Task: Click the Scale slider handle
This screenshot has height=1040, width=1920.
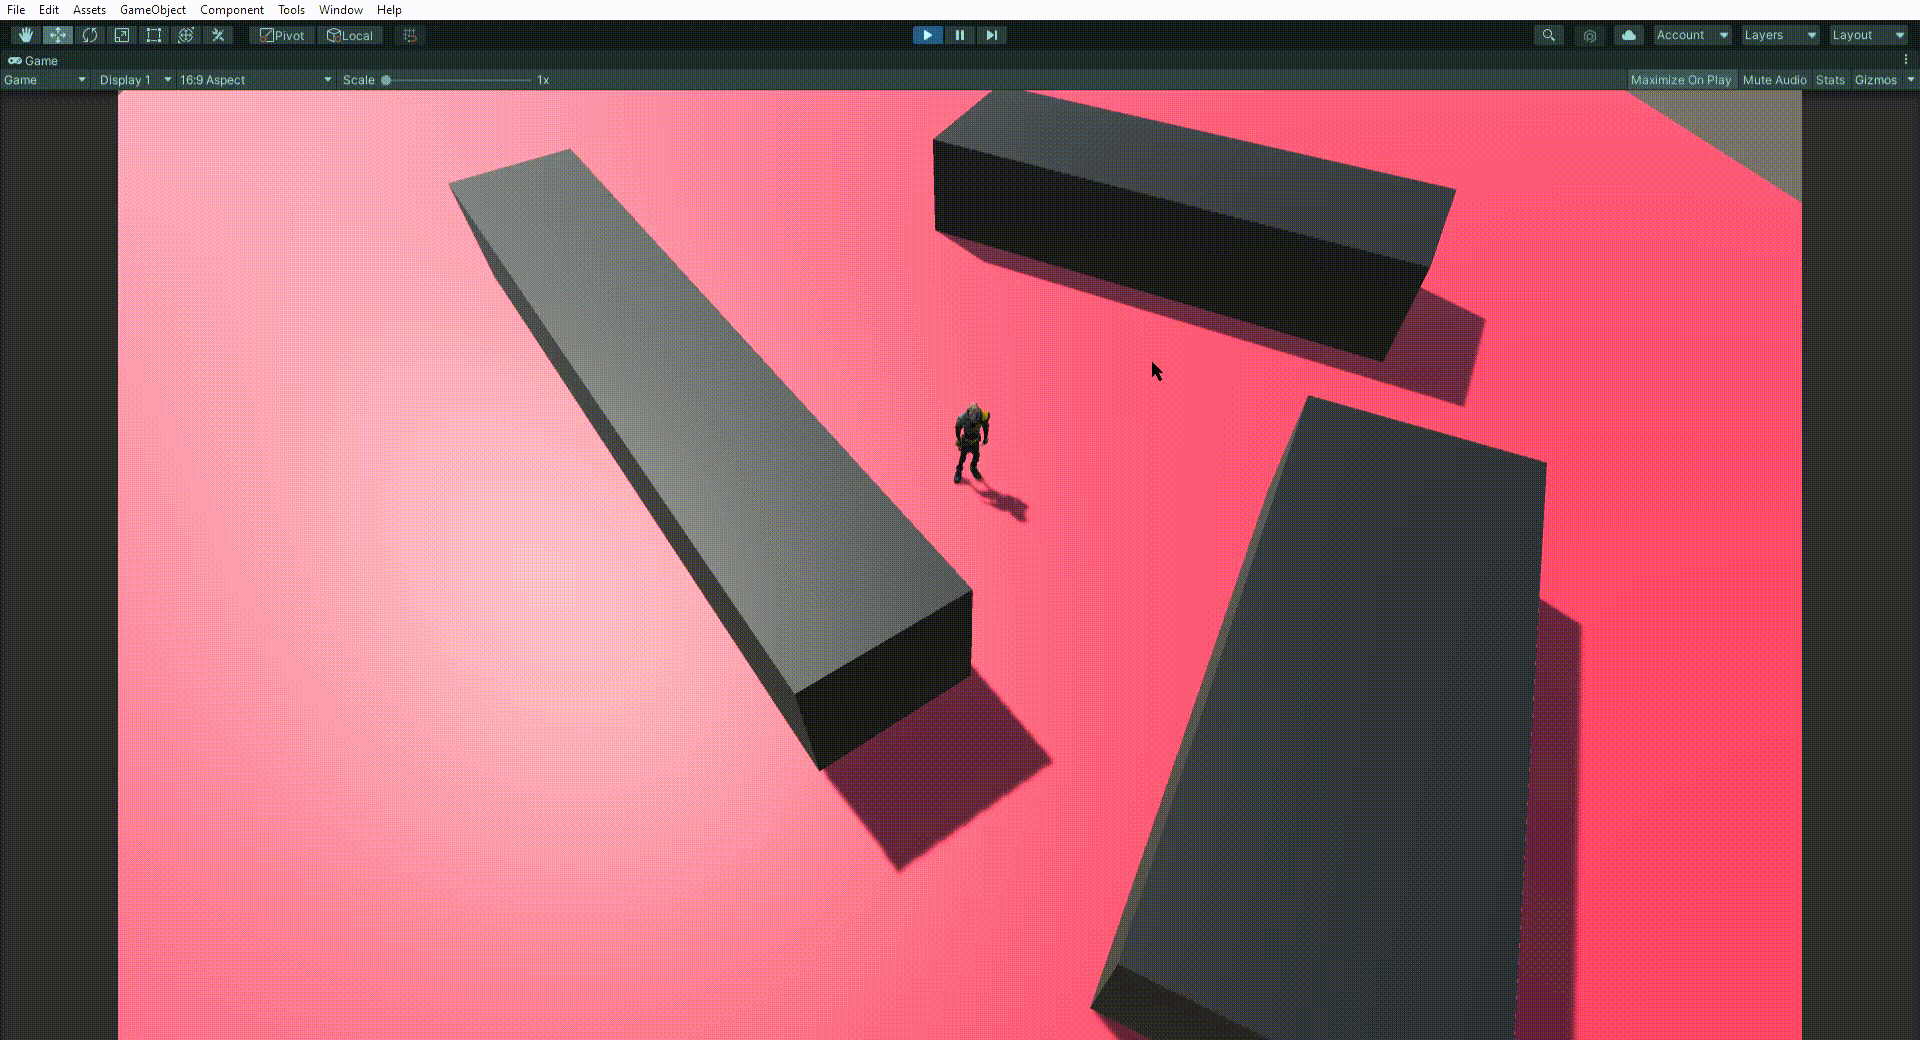Action: click(x=386, y=80)
